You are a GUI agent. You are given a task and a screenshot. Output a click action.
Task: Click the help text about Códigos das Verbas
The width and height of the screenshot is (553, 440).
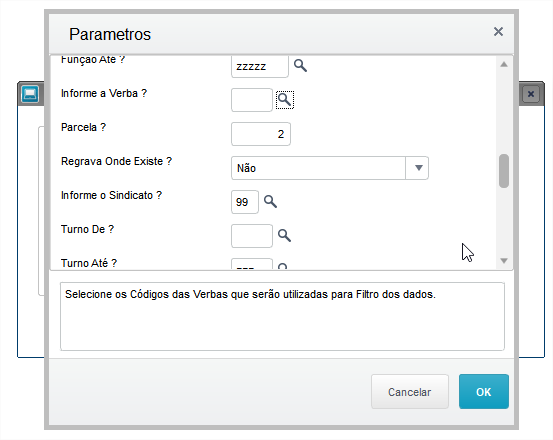[x=250, y=294]
